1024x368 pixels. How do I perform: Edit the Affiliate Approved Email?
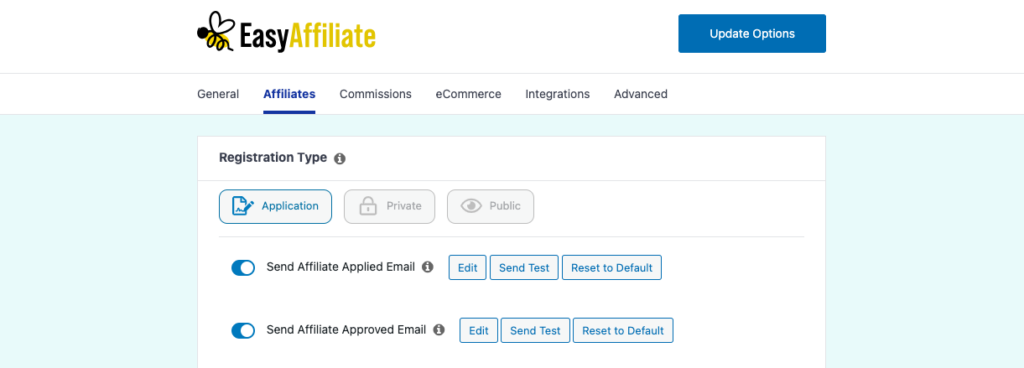click(479, 330)
